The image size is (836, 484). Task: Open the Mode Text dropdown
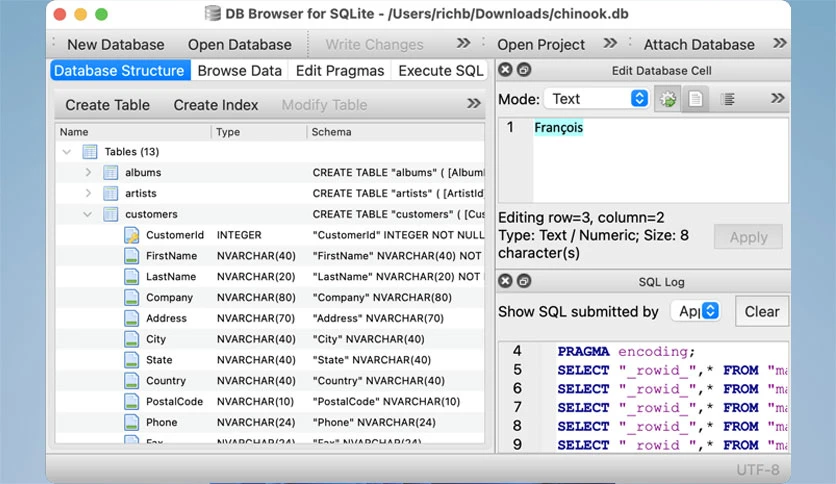[596, 99]
